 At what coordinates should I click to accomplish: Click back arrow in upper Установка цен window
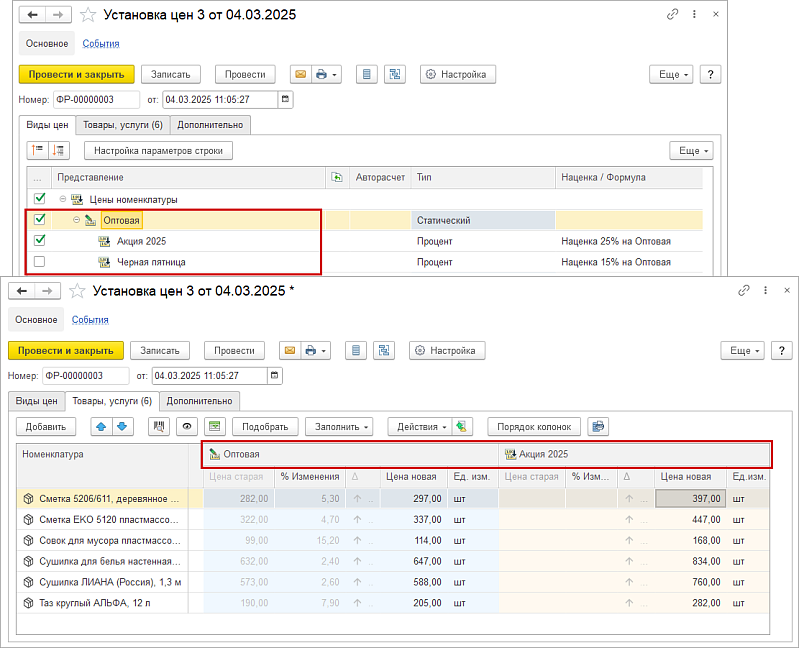[x=32, y=15]
